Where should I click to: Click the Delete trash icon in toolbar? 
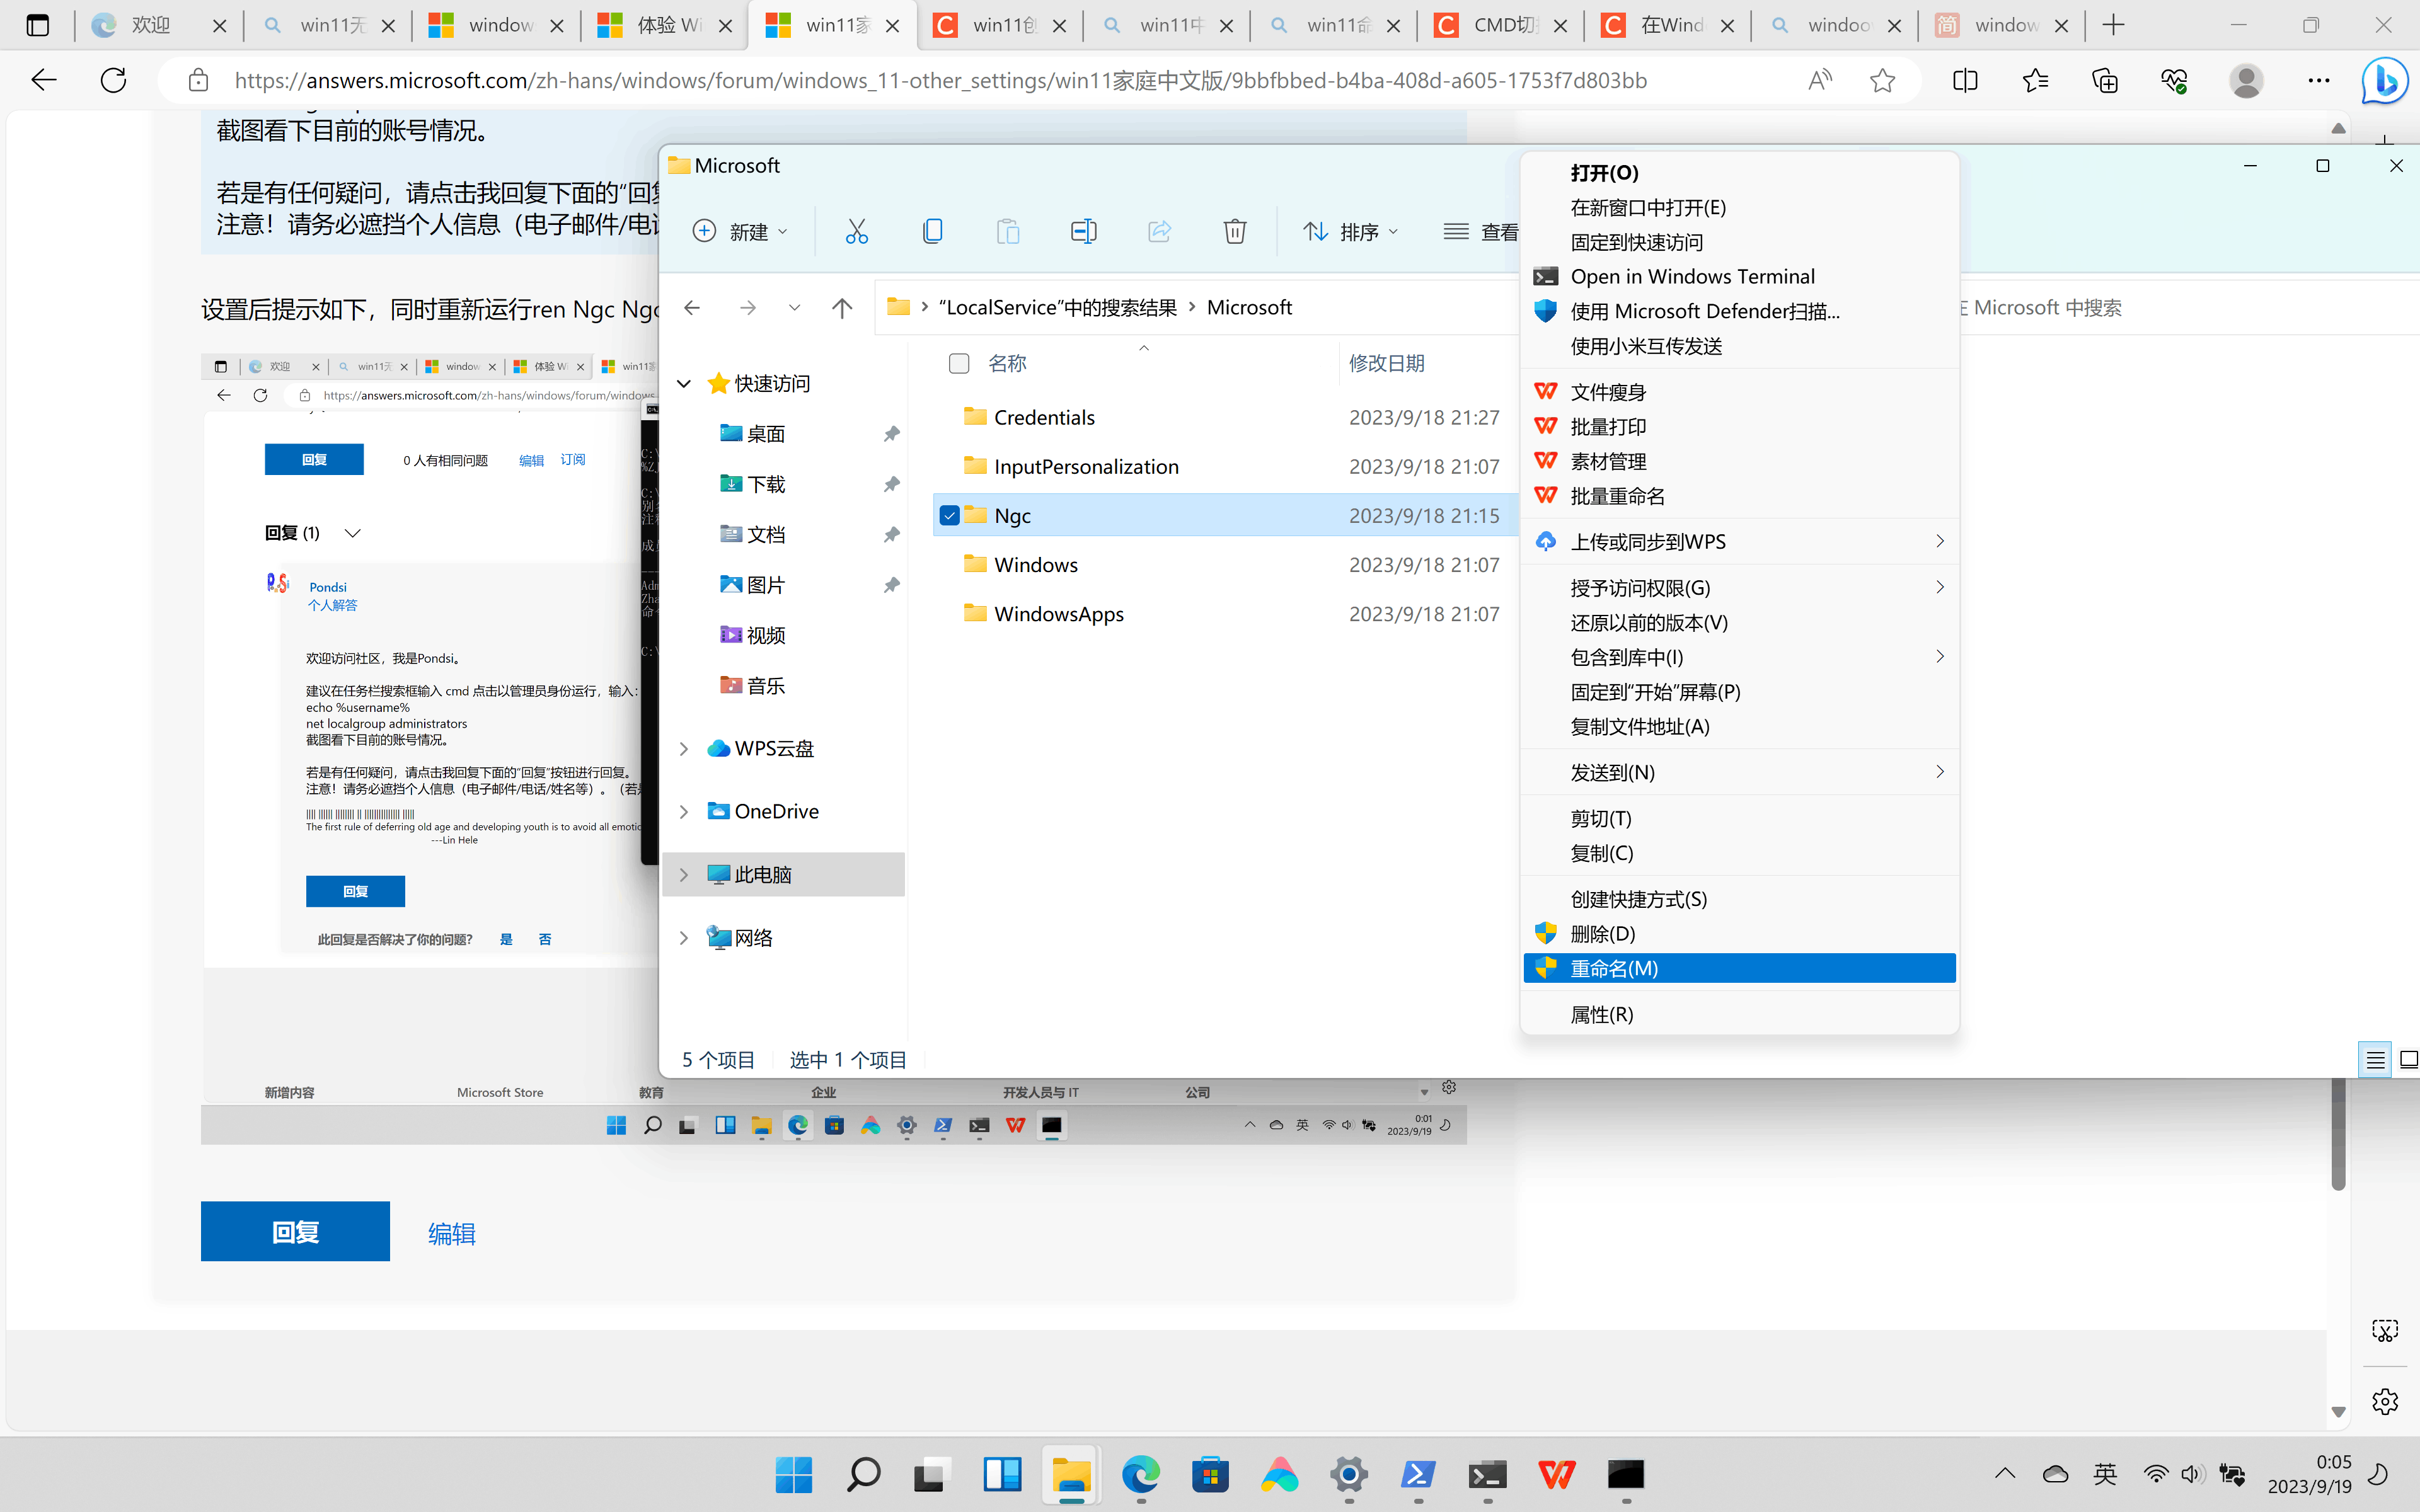[x=1234, y=231]
